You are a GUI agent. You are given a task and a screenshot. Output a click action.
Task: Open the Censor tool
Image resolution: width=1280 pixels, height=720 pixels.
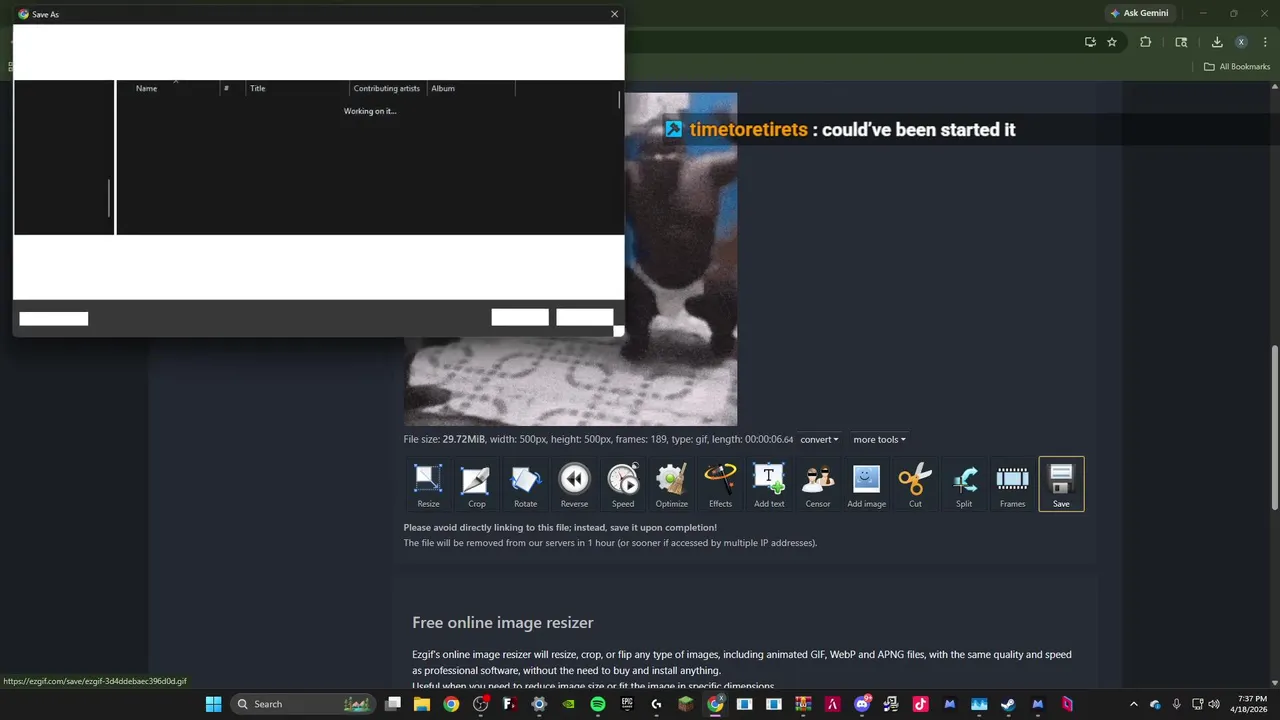(818, 485)
